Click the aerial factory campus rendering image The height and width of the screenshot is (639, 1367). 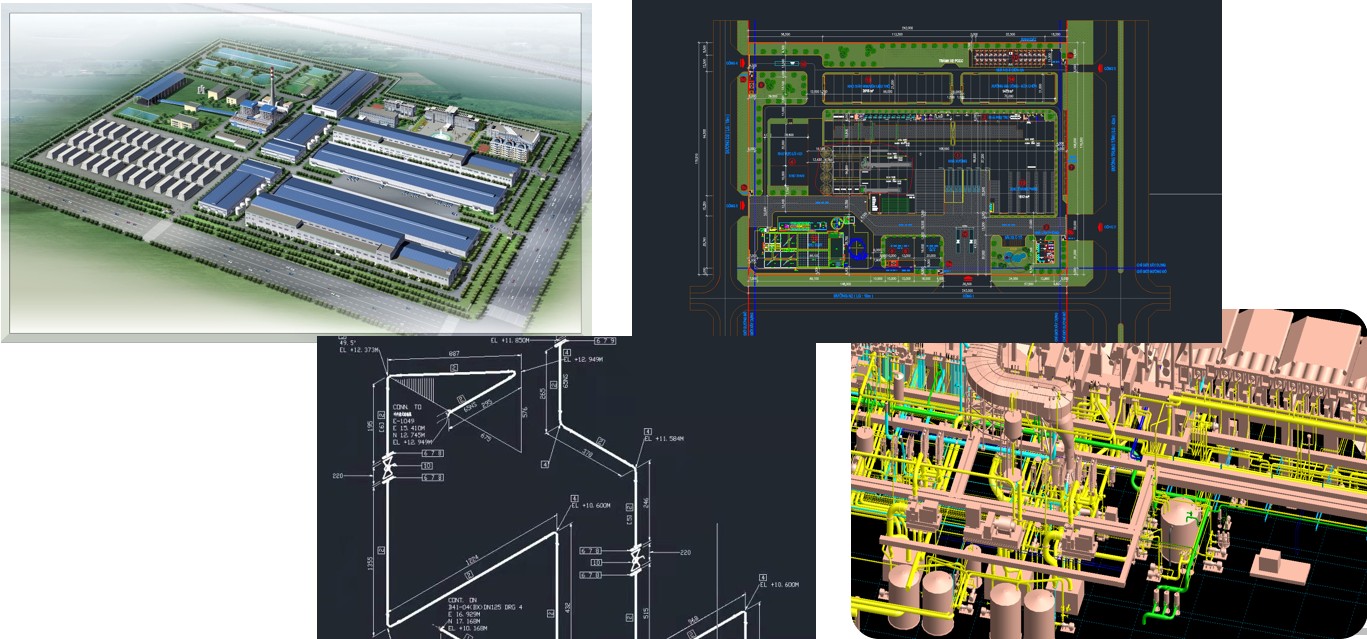coord(300,170)
